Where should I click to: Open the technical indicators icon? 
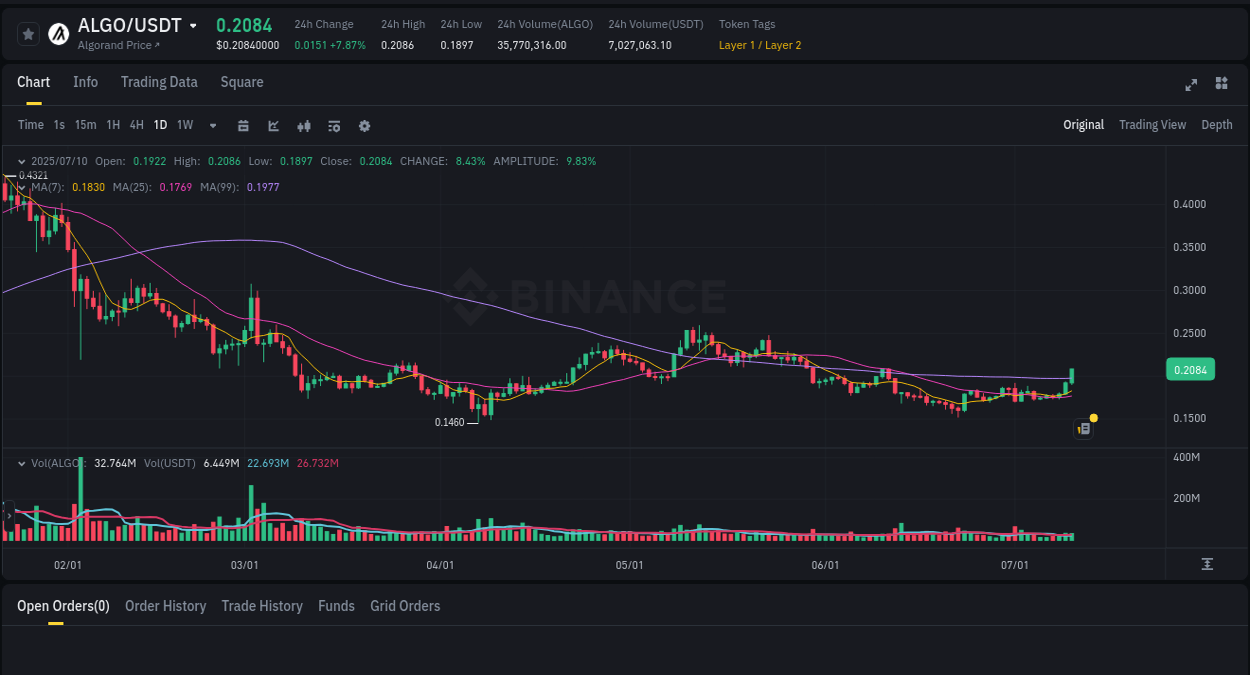[x=334, y=125]
